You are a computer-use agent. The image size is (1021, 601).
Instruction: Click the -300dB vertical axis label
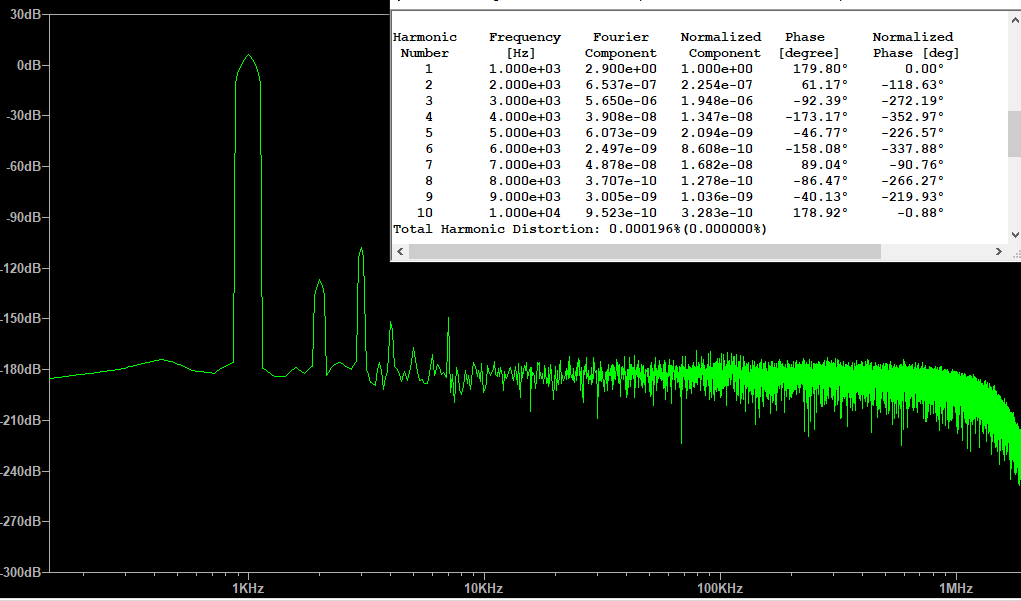(x=21, y=572)
